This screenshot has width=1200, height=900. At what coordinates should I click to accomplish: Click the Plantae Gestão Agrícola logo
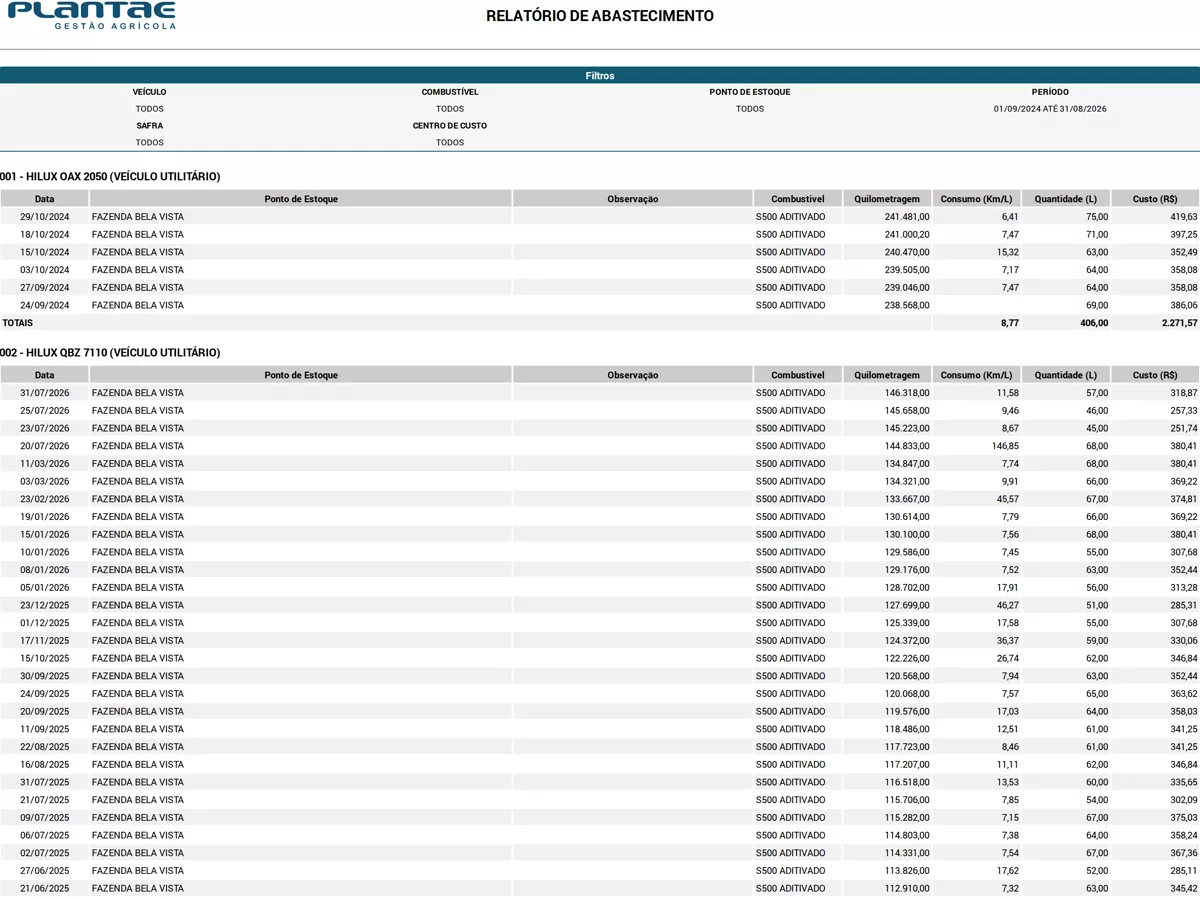pyautogui.click(x=91, y=15)
